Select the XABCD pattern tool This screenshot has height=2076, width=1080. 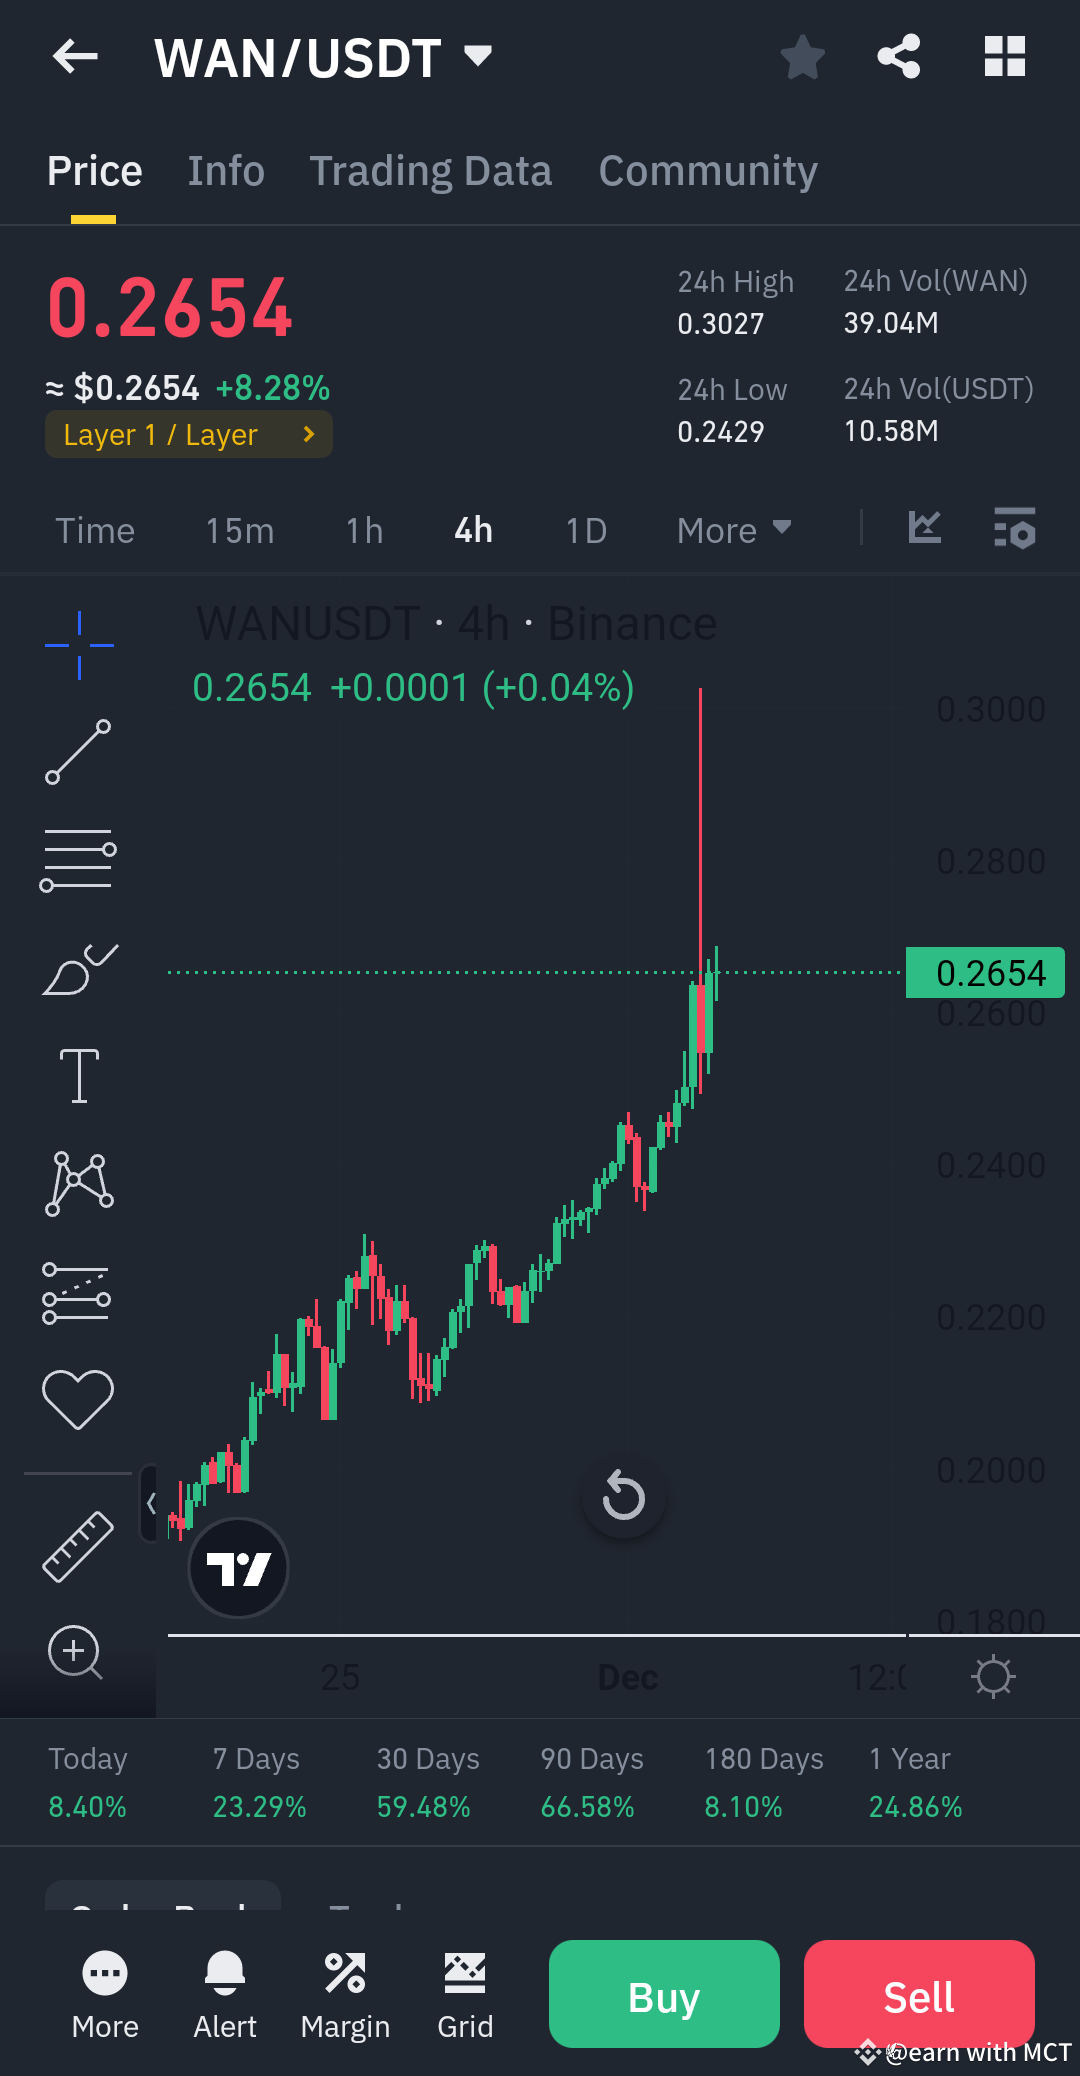point(78,1183)
